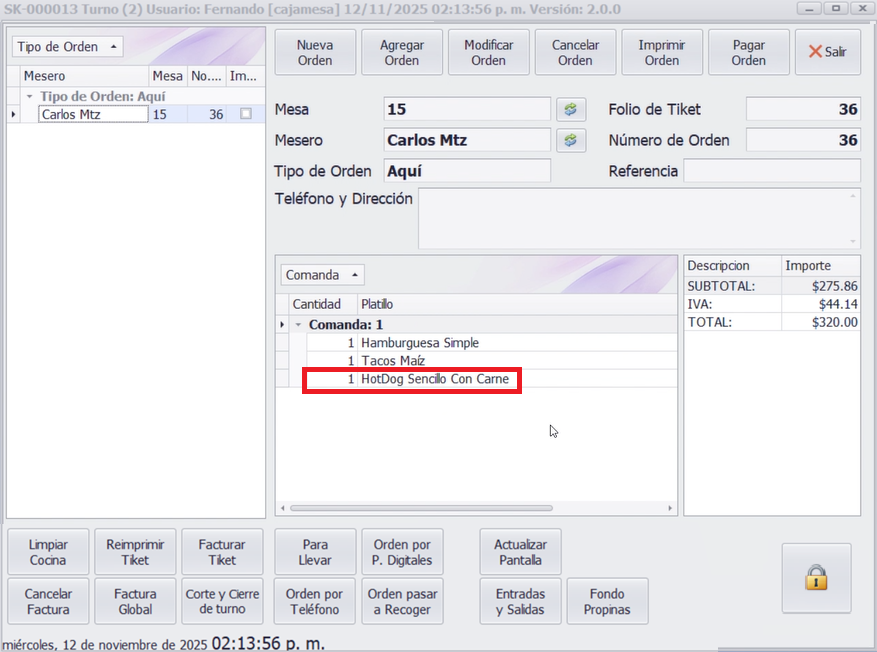
Task: Click refresh icon beside Mesa field
Action: tap(570, 109)
